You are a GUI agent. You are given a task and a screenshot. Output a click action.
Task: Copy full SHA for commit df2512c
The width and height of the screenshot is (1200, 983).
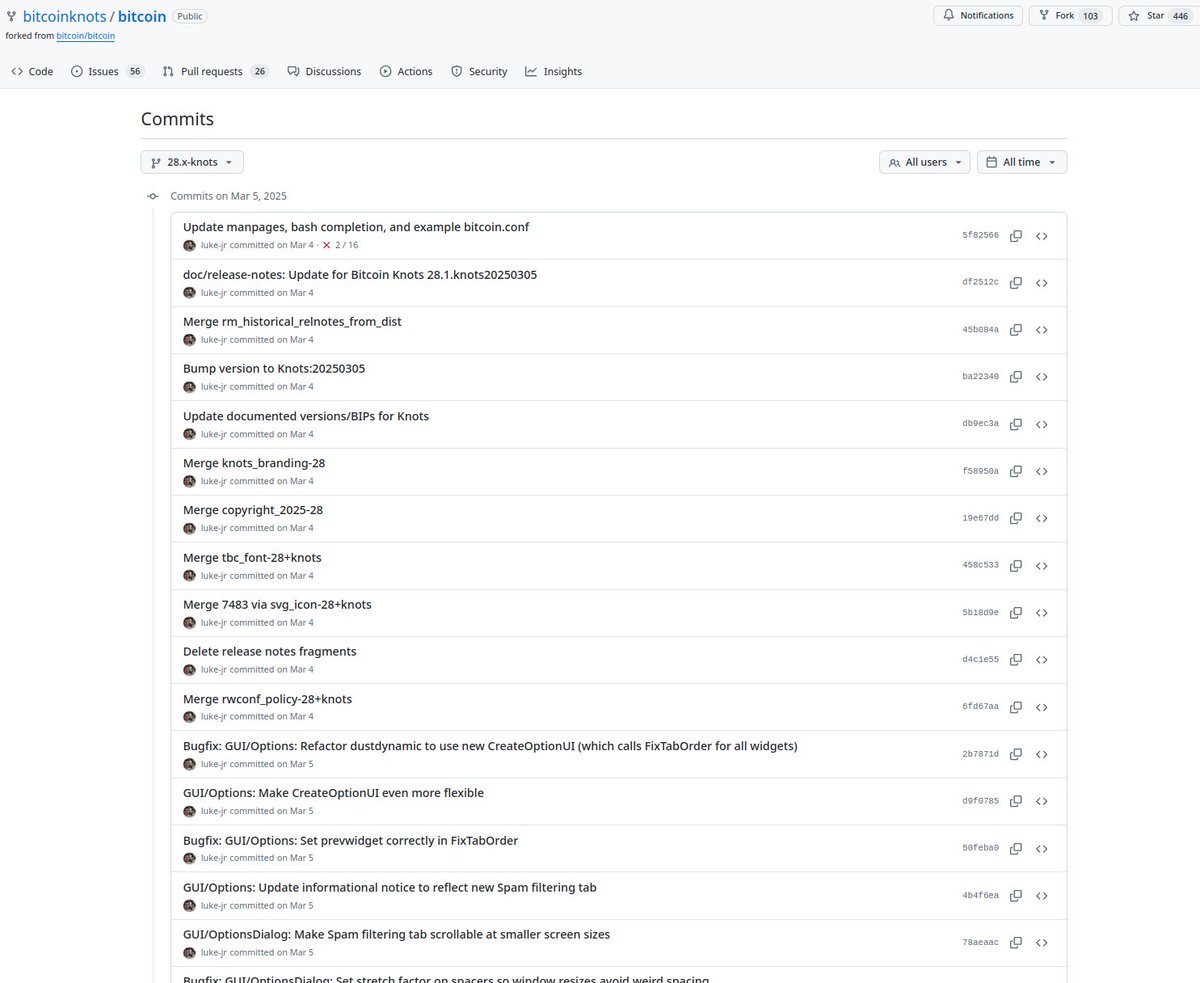point(1016,283)
